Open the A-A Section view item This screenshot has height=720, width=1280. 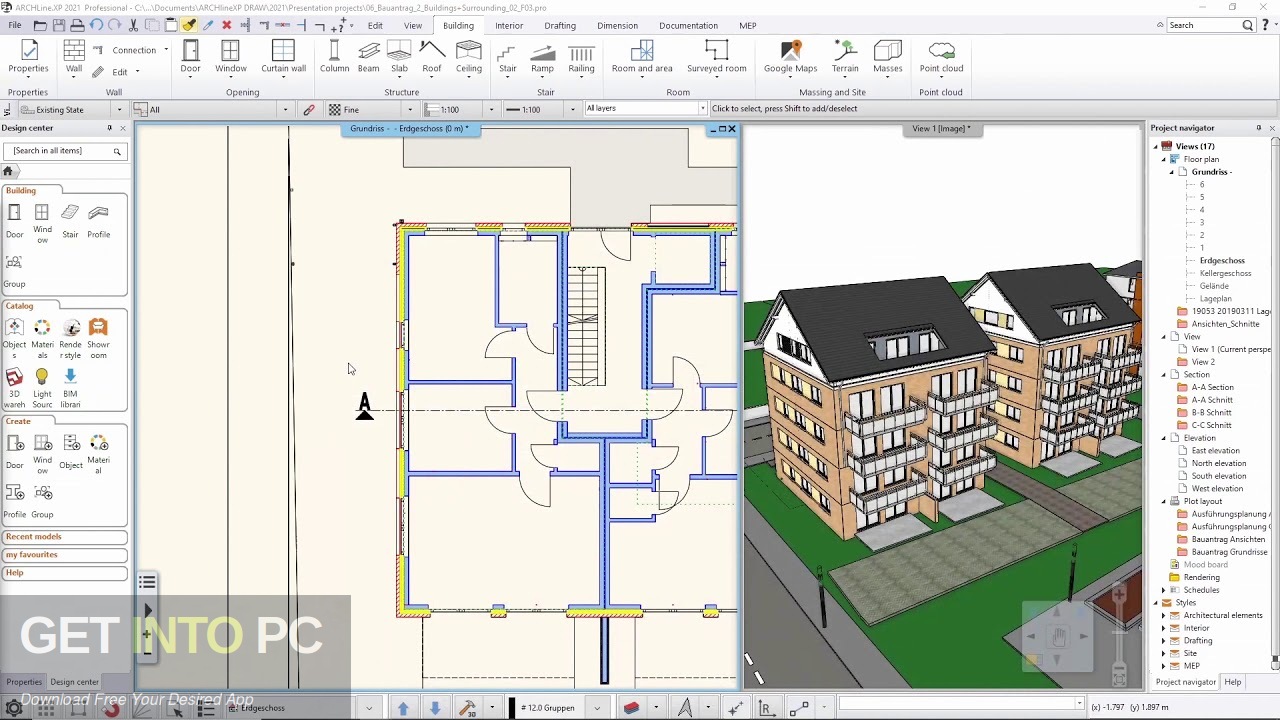point(1212,387)
